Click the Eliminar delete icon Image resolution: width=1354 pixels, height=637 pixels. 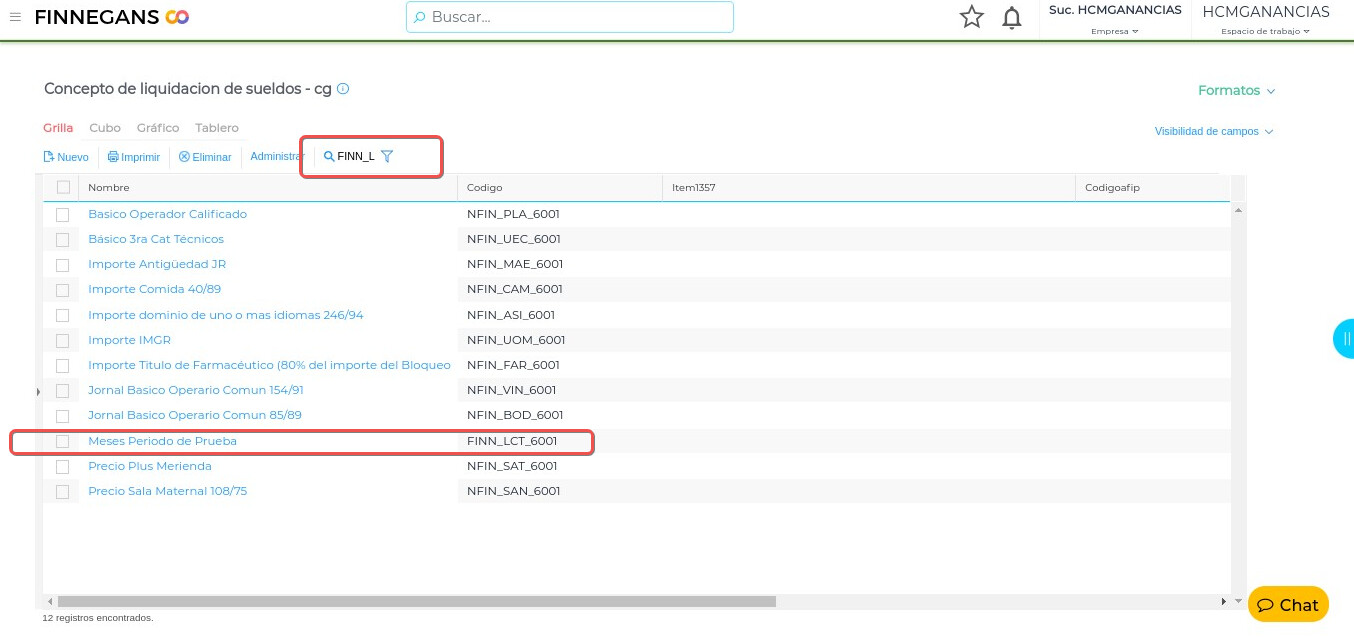click(184, 157)
